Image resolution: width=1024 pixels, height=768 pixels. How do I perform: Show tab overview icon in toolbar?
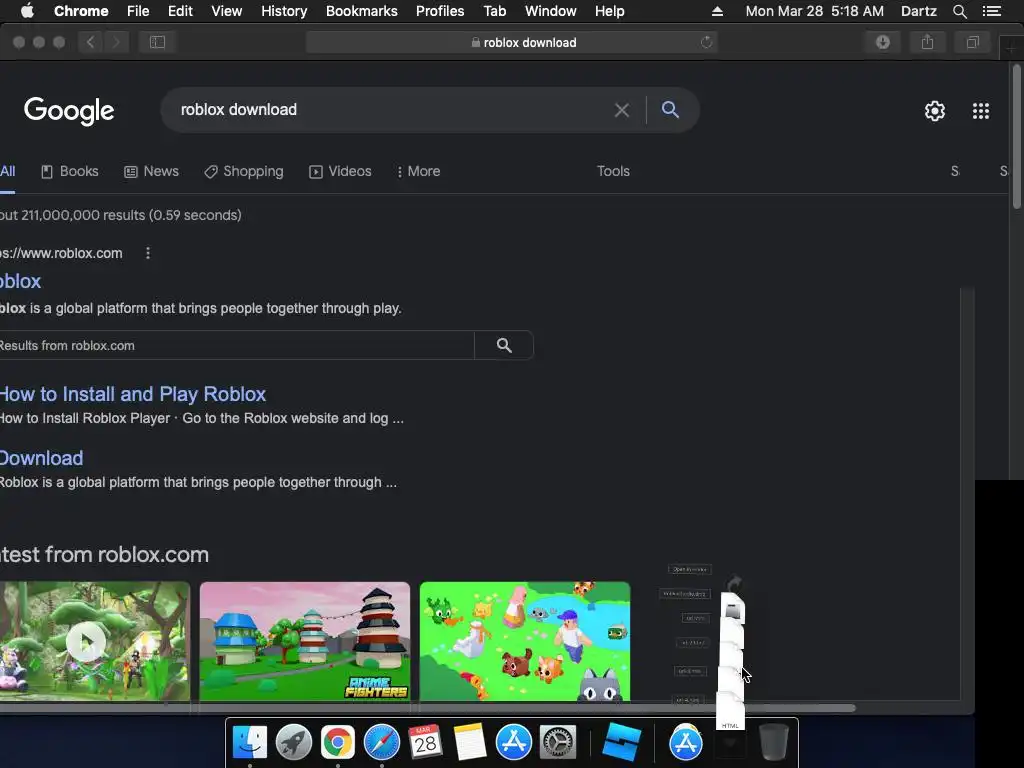pyautogui.click(x=972, y=42)
